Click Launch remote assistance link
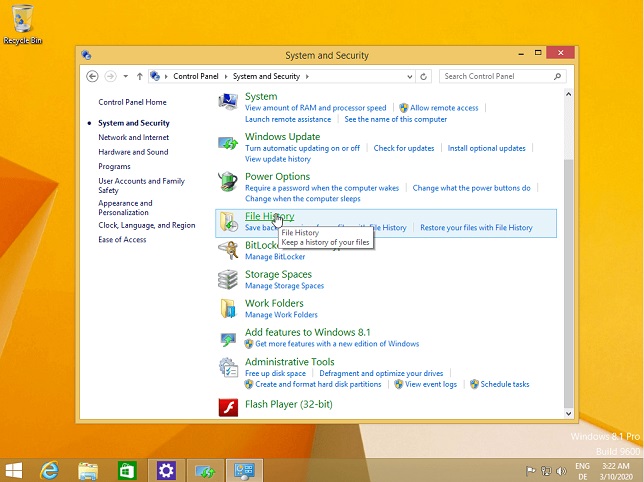 click(x=288, y=119)
